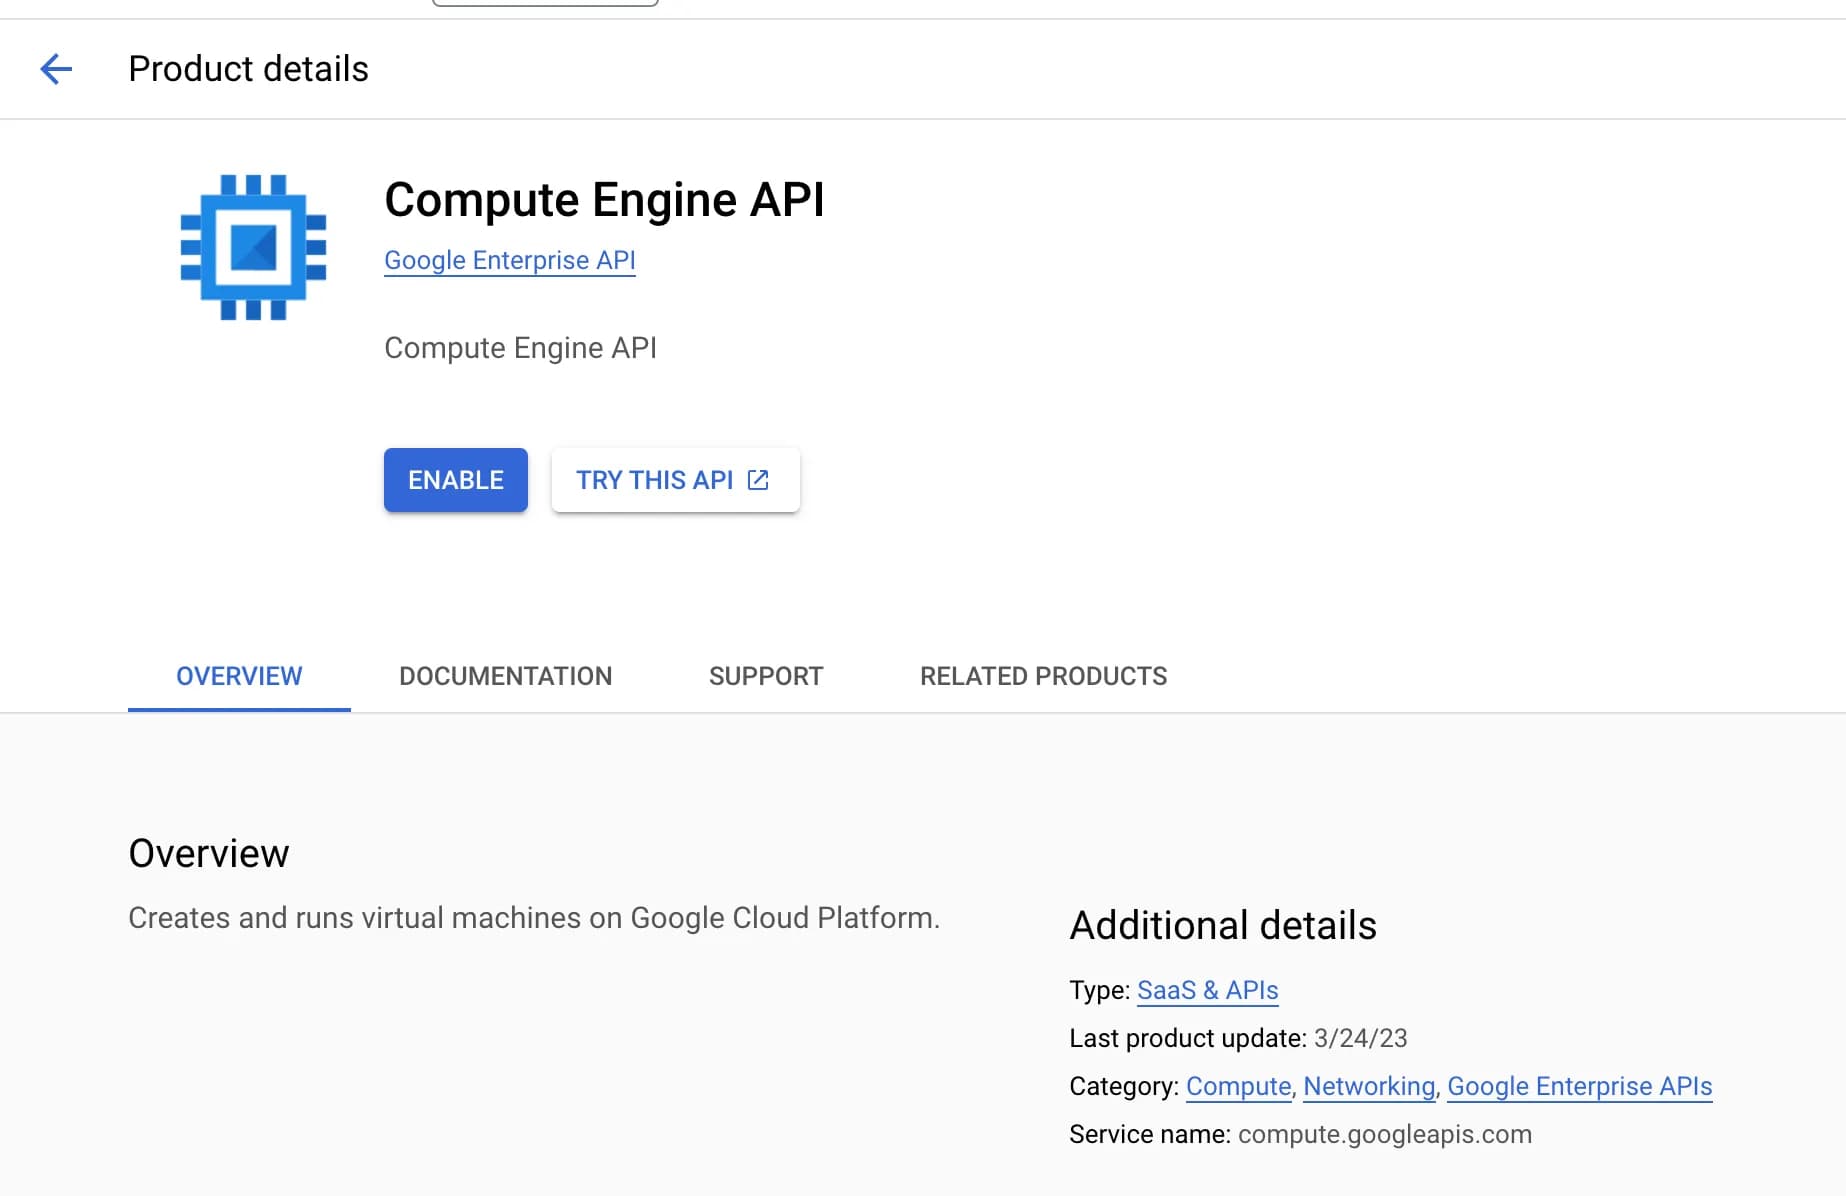Click the external link icon in Try This API
The image size is (1846, 1196).
click(x=759, y=480)
